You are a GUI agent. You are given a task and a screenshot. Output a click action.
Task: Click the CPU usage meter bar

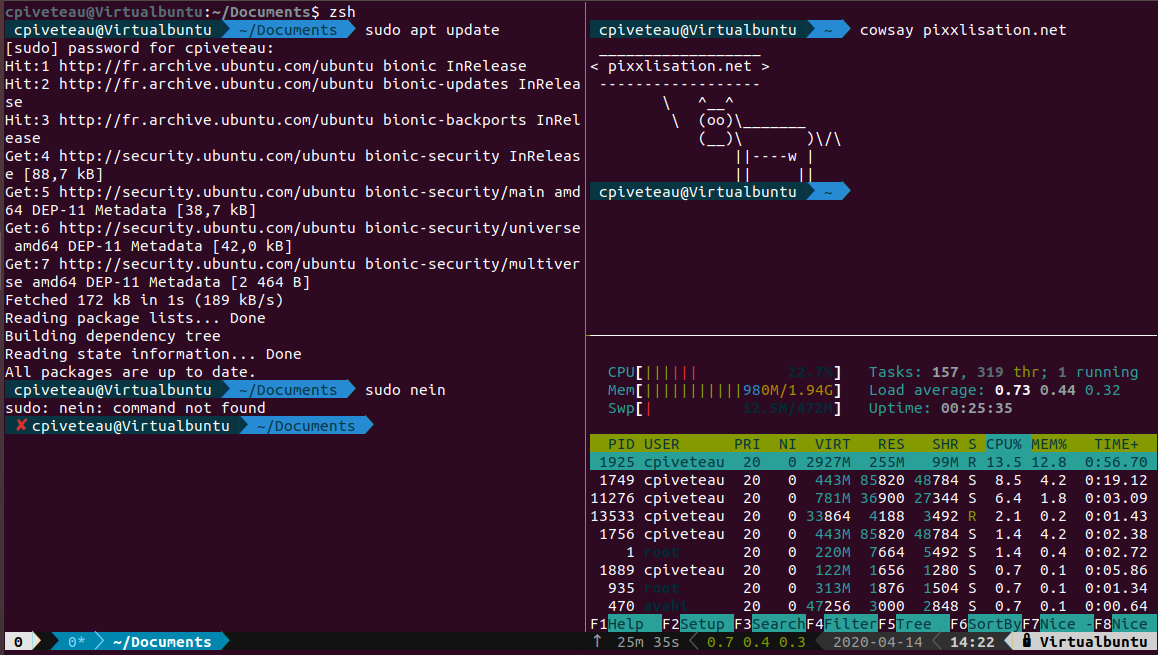pyautogui.click(x=738, y=372)
